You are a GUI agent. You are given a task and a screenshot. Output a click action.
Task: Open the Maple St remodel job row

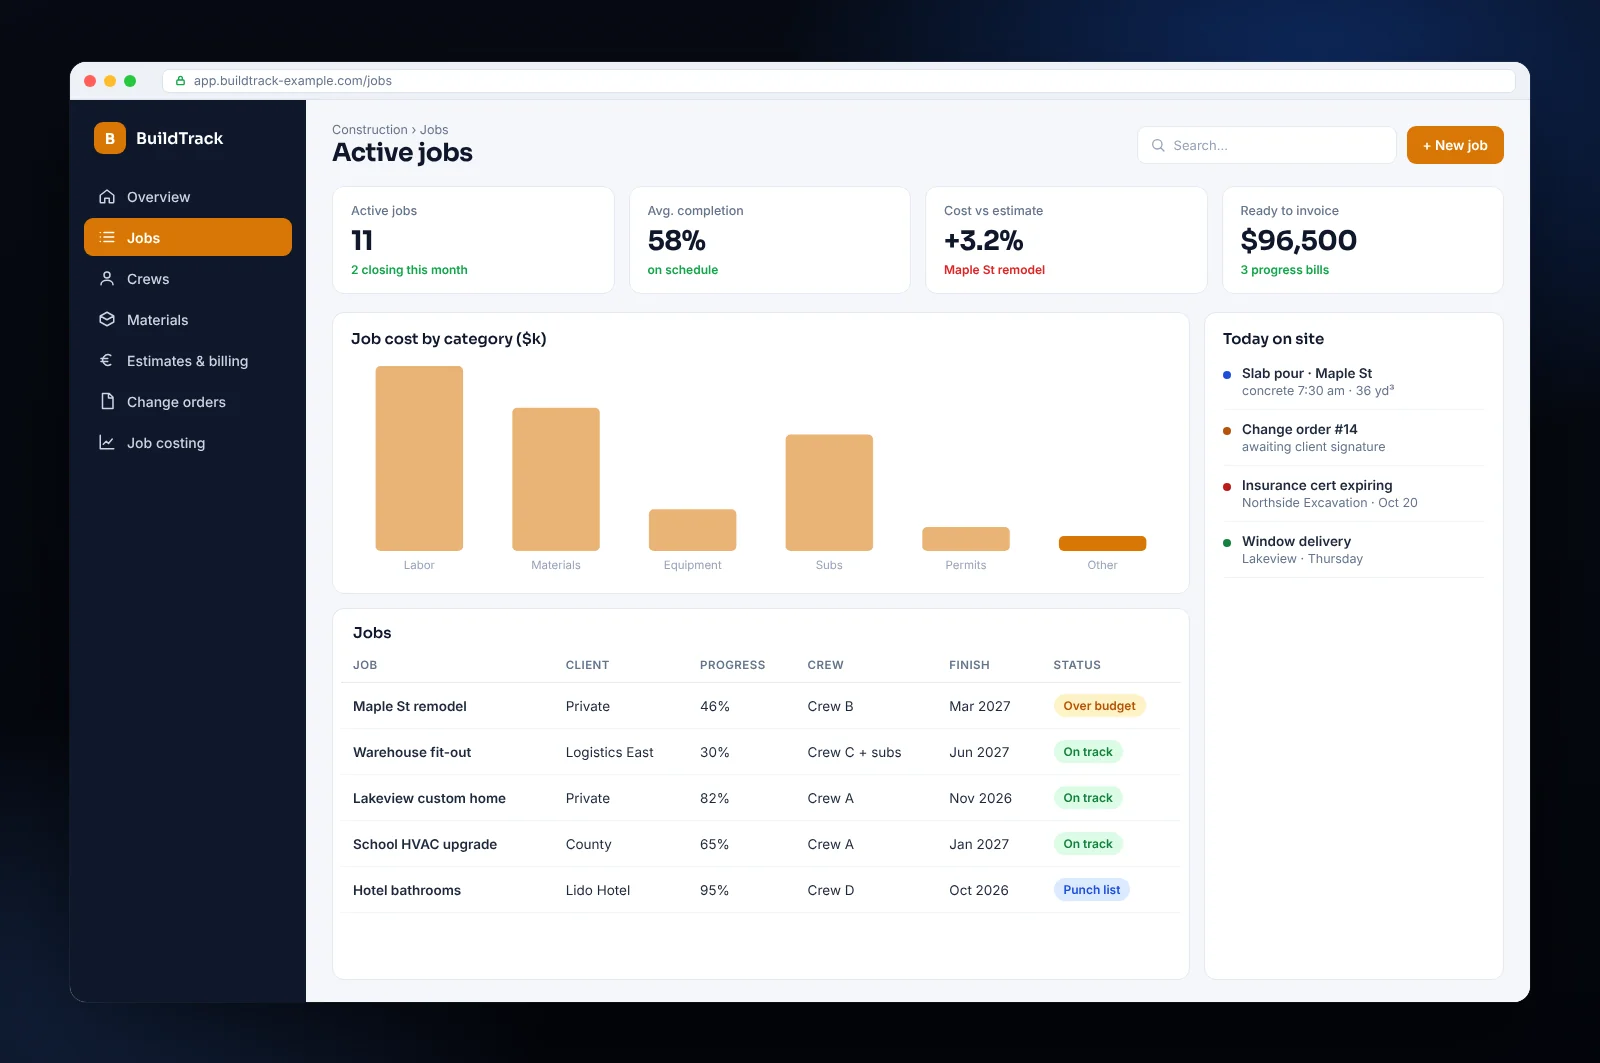[x=761, y=706]
